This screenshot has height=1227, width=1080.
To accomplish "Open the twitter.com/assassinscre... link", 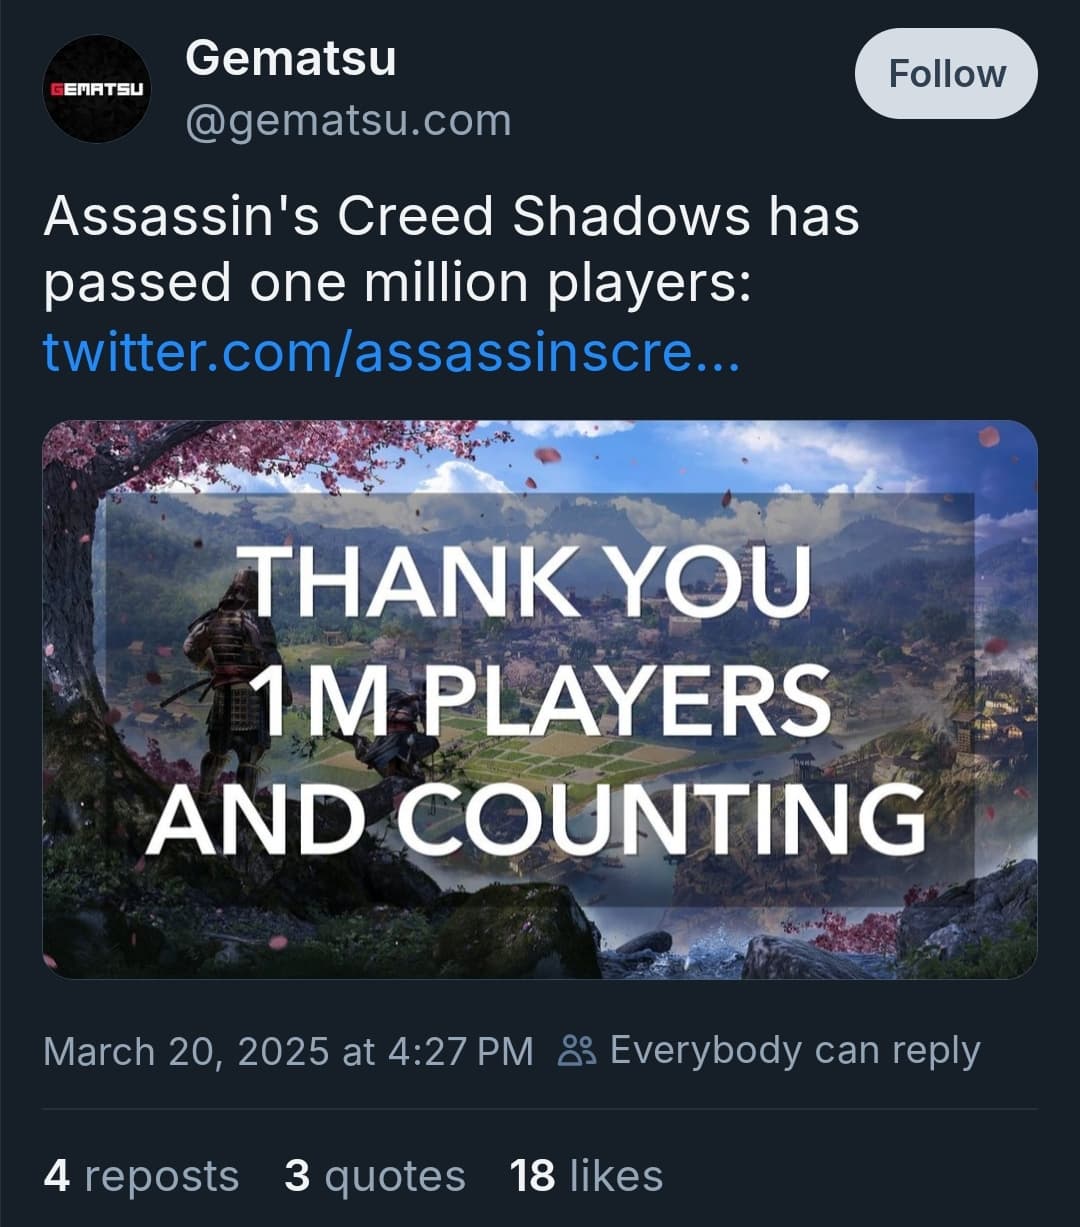I will click(391, 352).
